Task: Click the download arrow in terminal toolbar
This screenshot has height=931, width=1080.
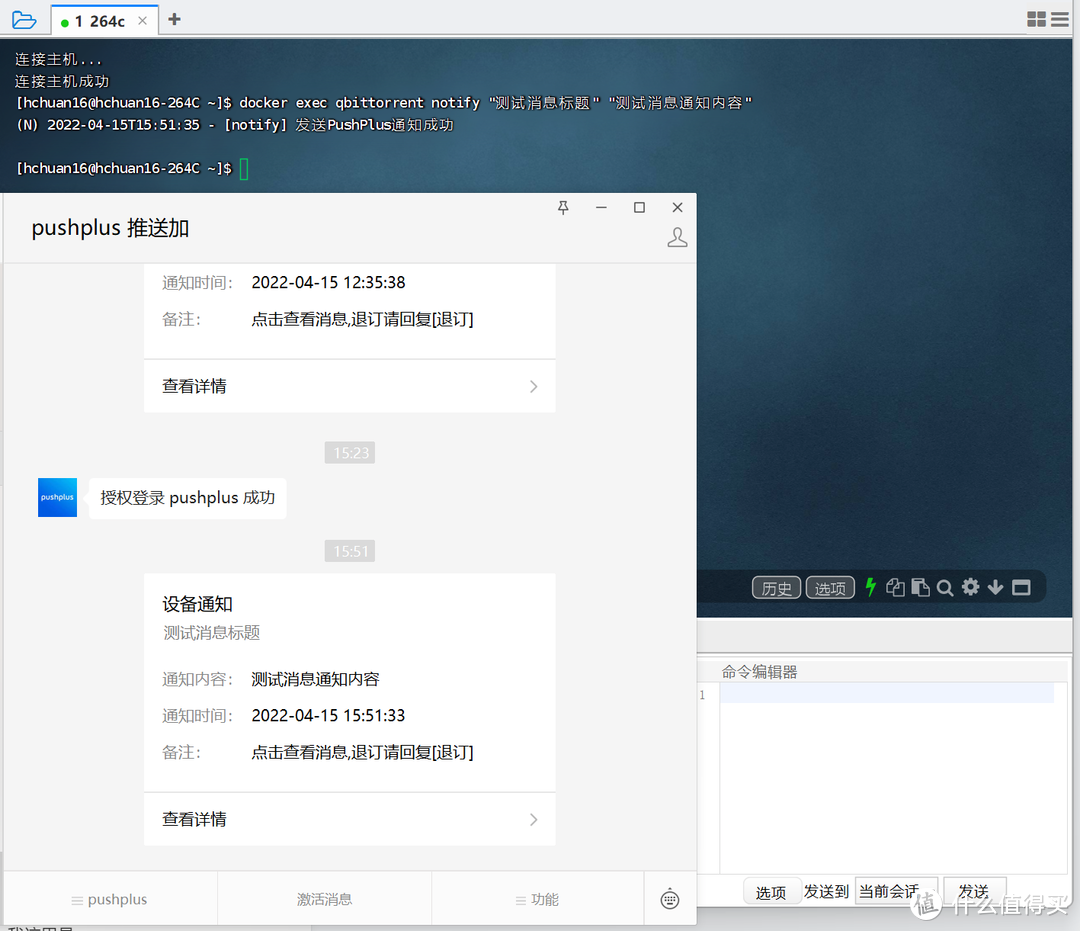Action: click(995, 587)
